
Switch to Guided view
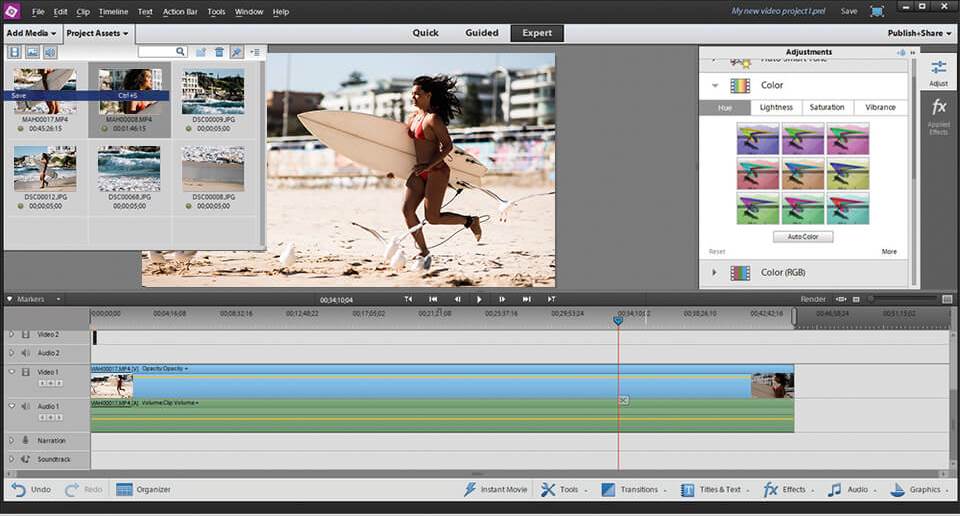(x=482, y=33)
